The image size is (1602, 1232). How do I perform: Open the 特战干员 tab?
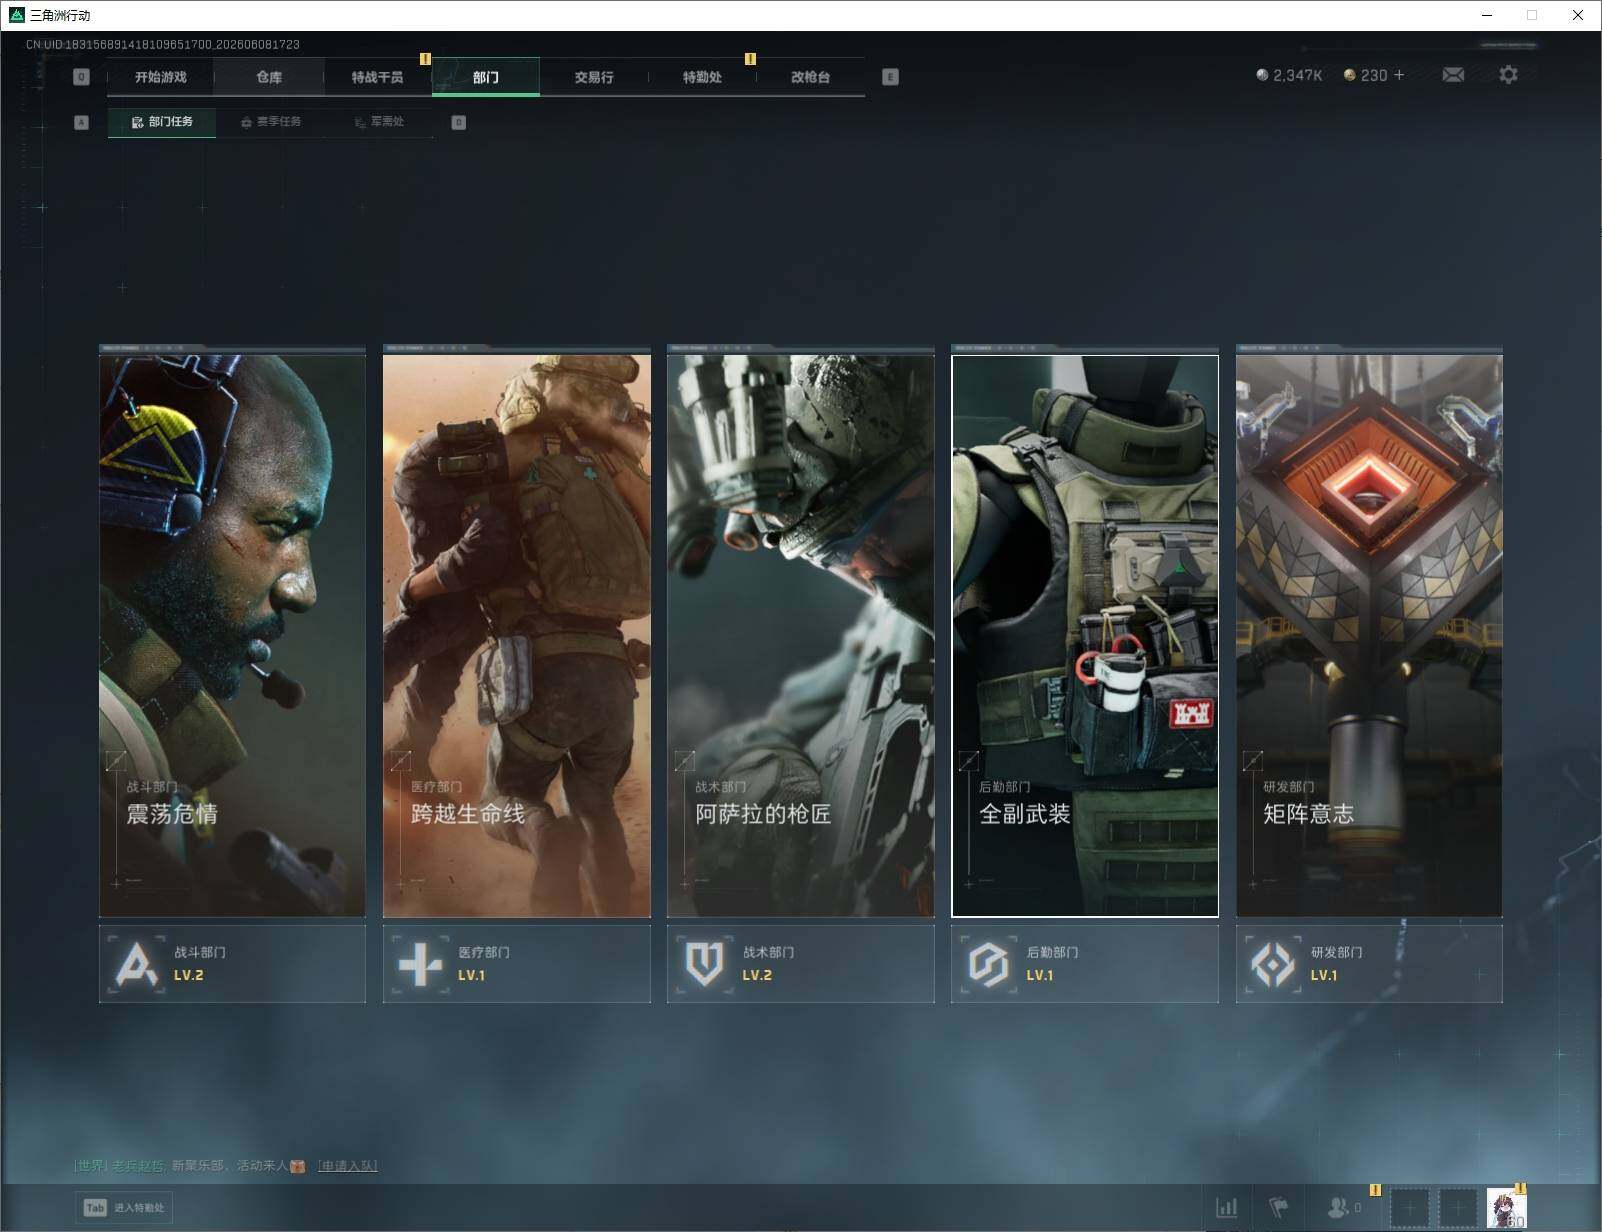point(377,77)
